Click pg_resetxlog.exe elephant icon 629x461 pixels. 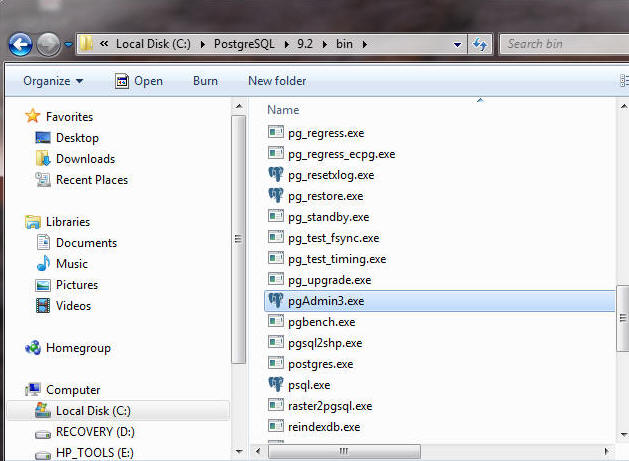click(276, 174)
